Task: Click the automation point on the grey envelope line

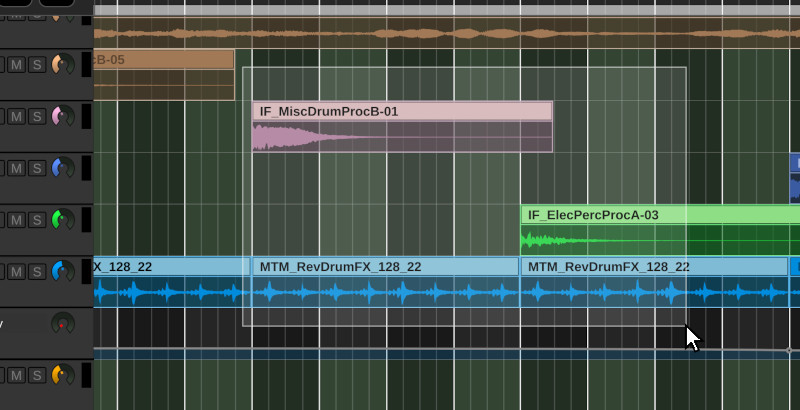Action: coord(789,350)
